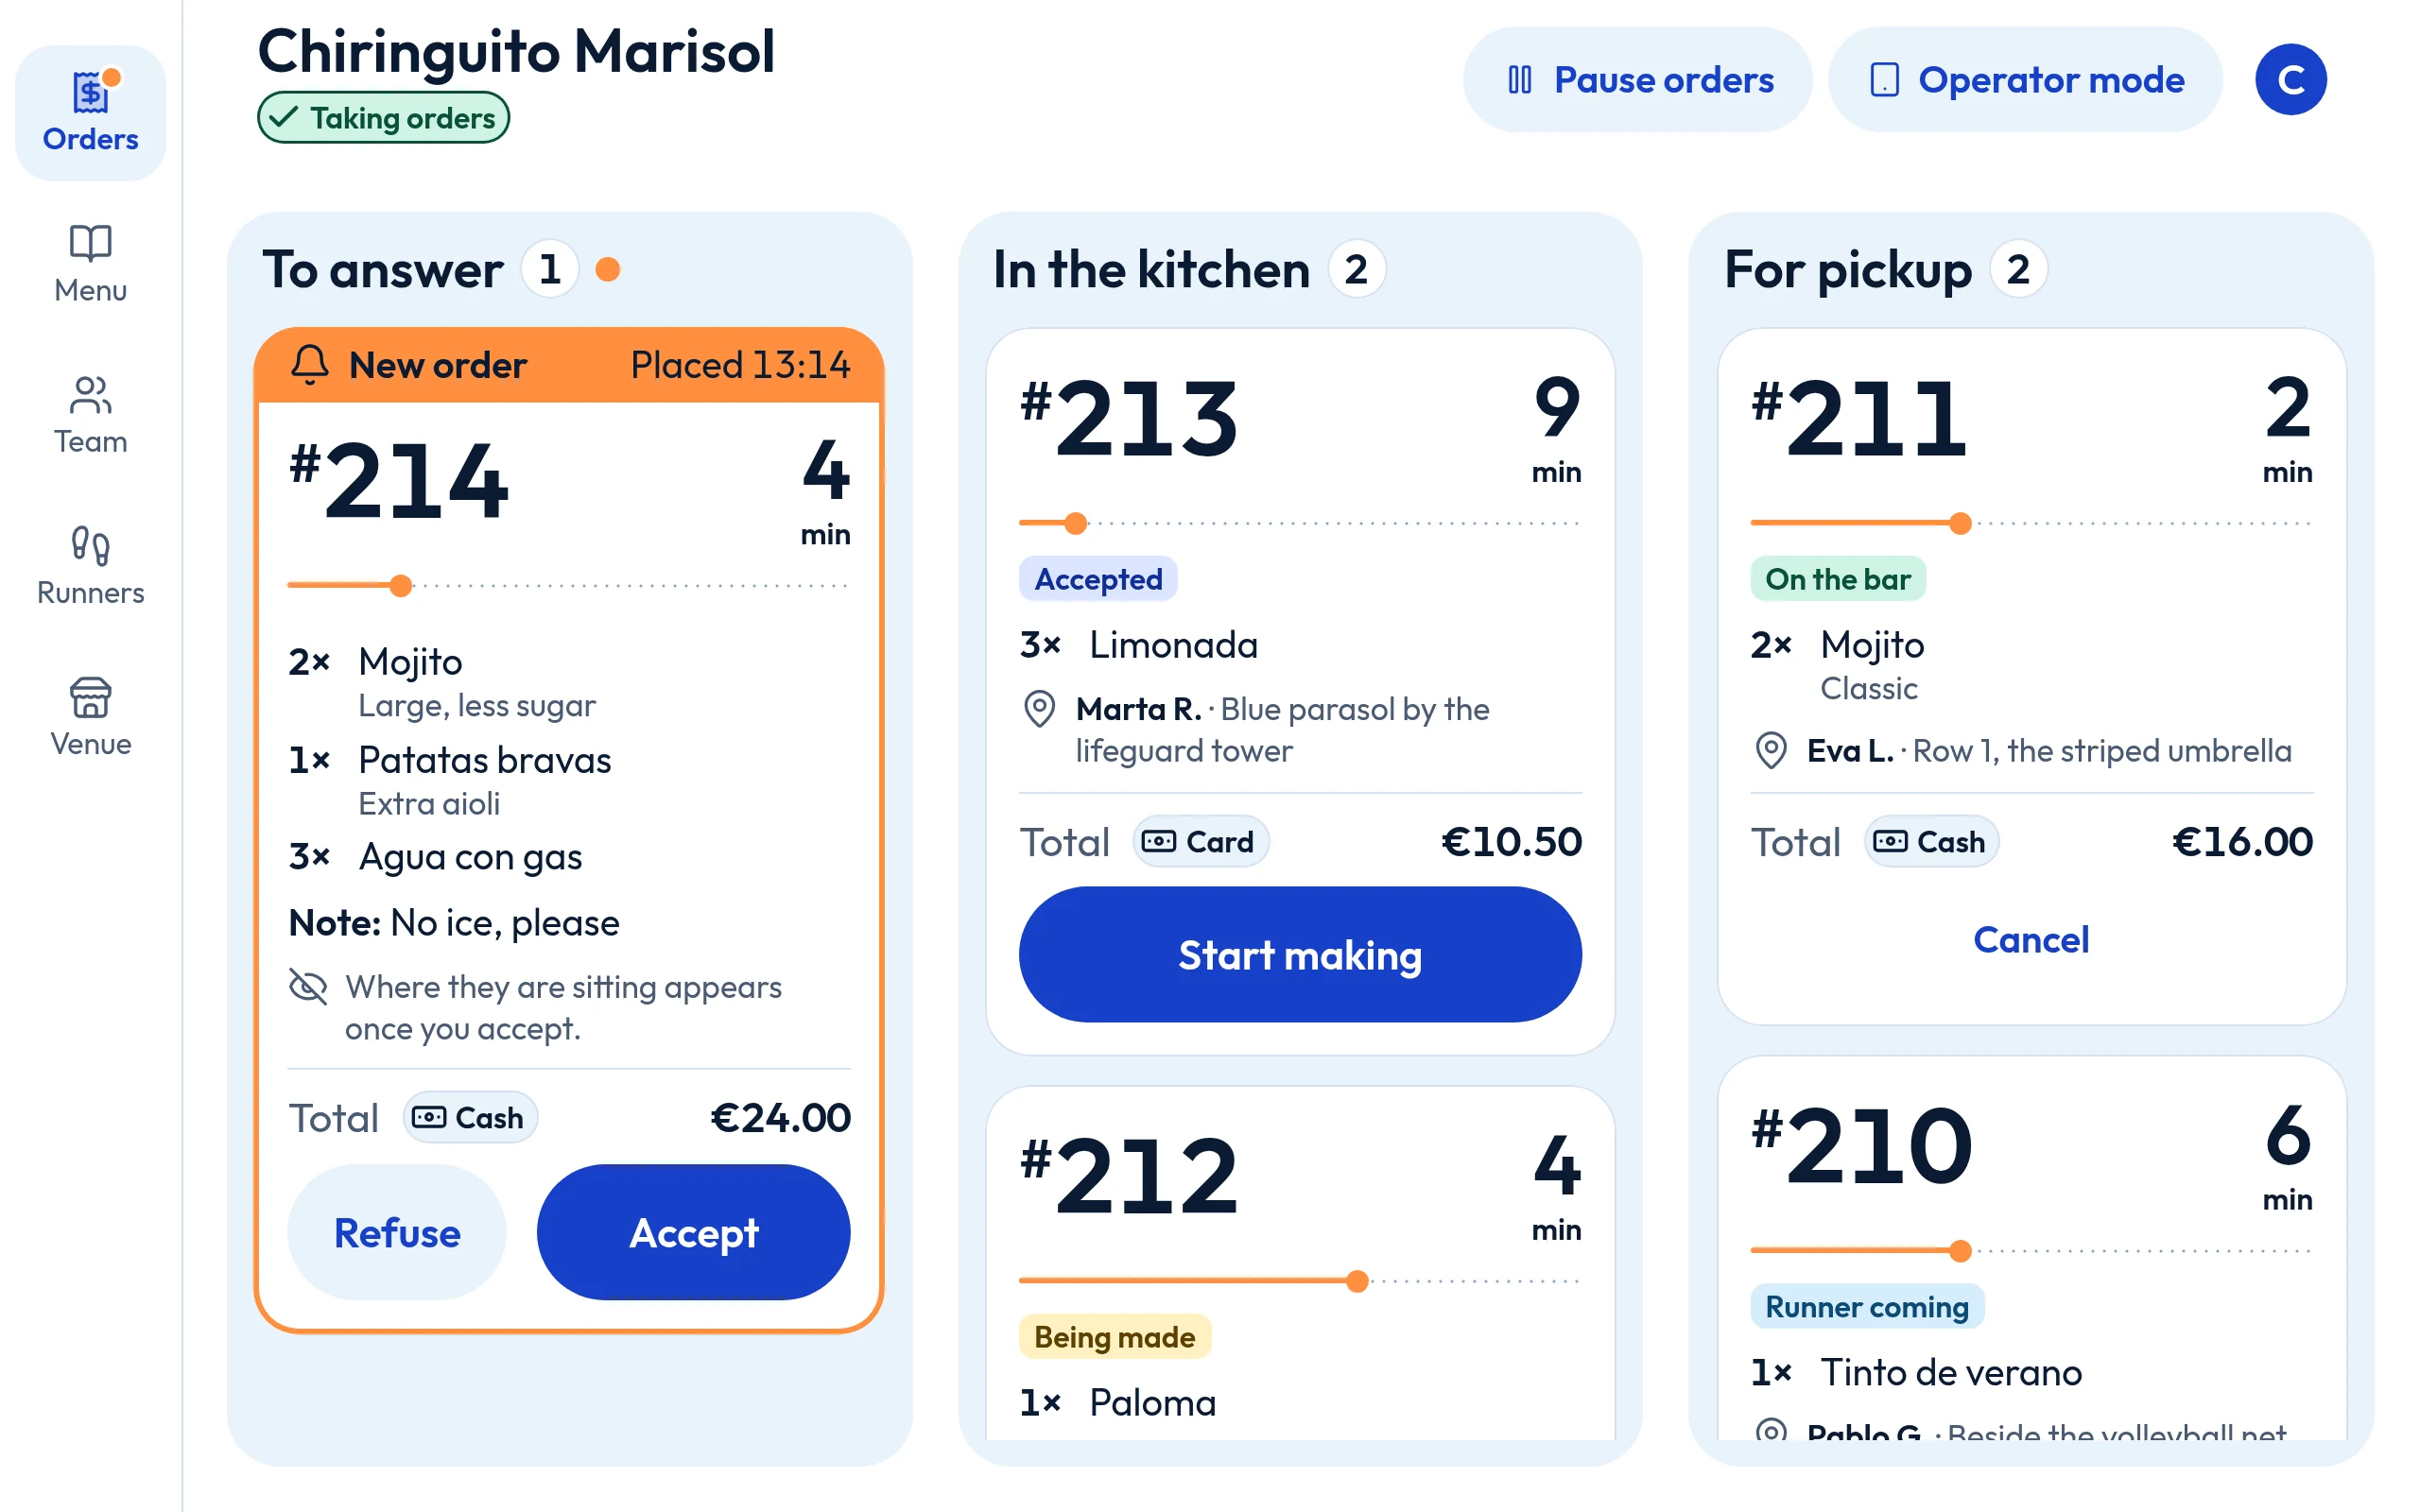Open the user avatar C menu
This screenshot has height=1512, width=2420.
(2290, 79)
